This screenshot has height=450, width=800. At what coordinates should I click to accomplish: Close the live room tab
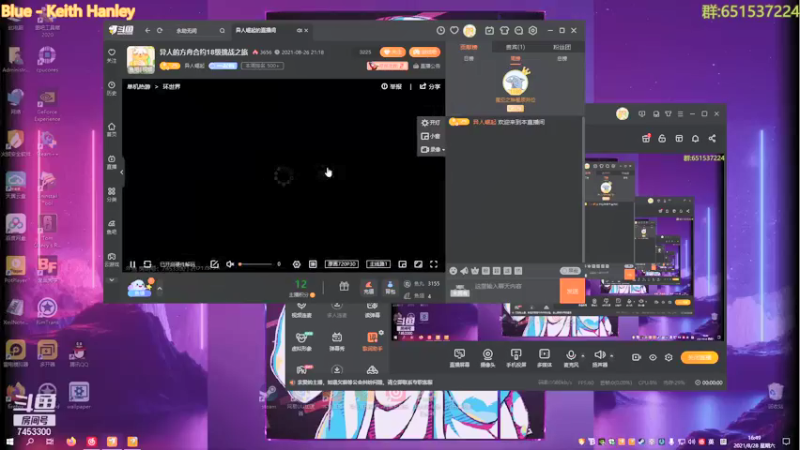tap(306, 31)
